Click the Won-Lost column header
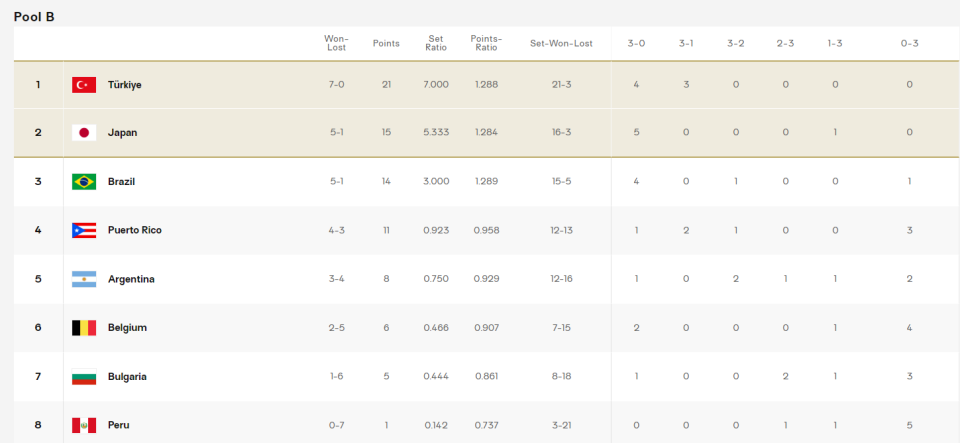The image size is (960, 443). [x=336, y=43]
